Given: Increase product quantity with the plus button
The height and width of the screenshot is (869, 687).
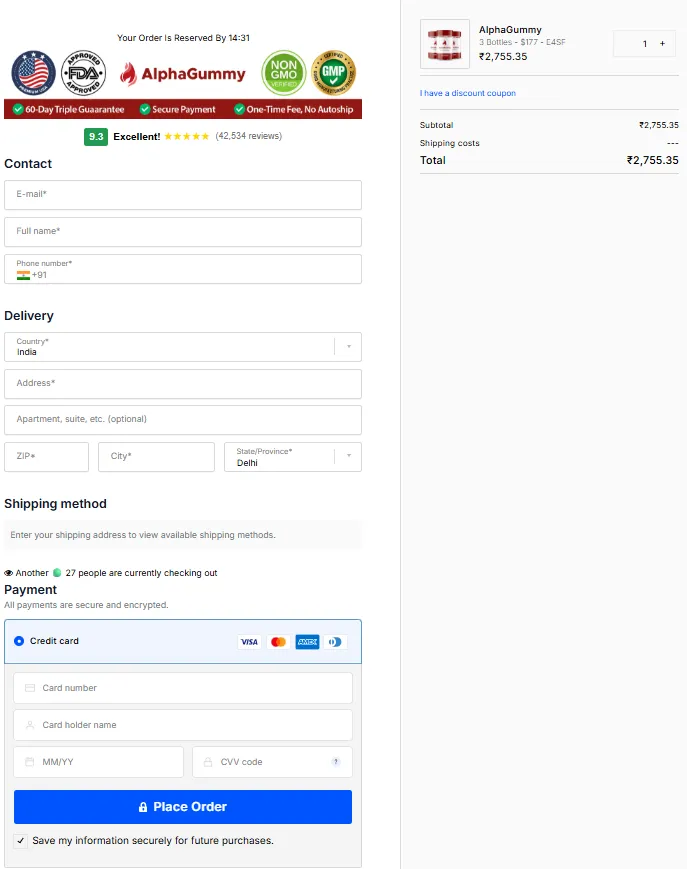Looking at the screenshot, I should [x=662, y=43].
